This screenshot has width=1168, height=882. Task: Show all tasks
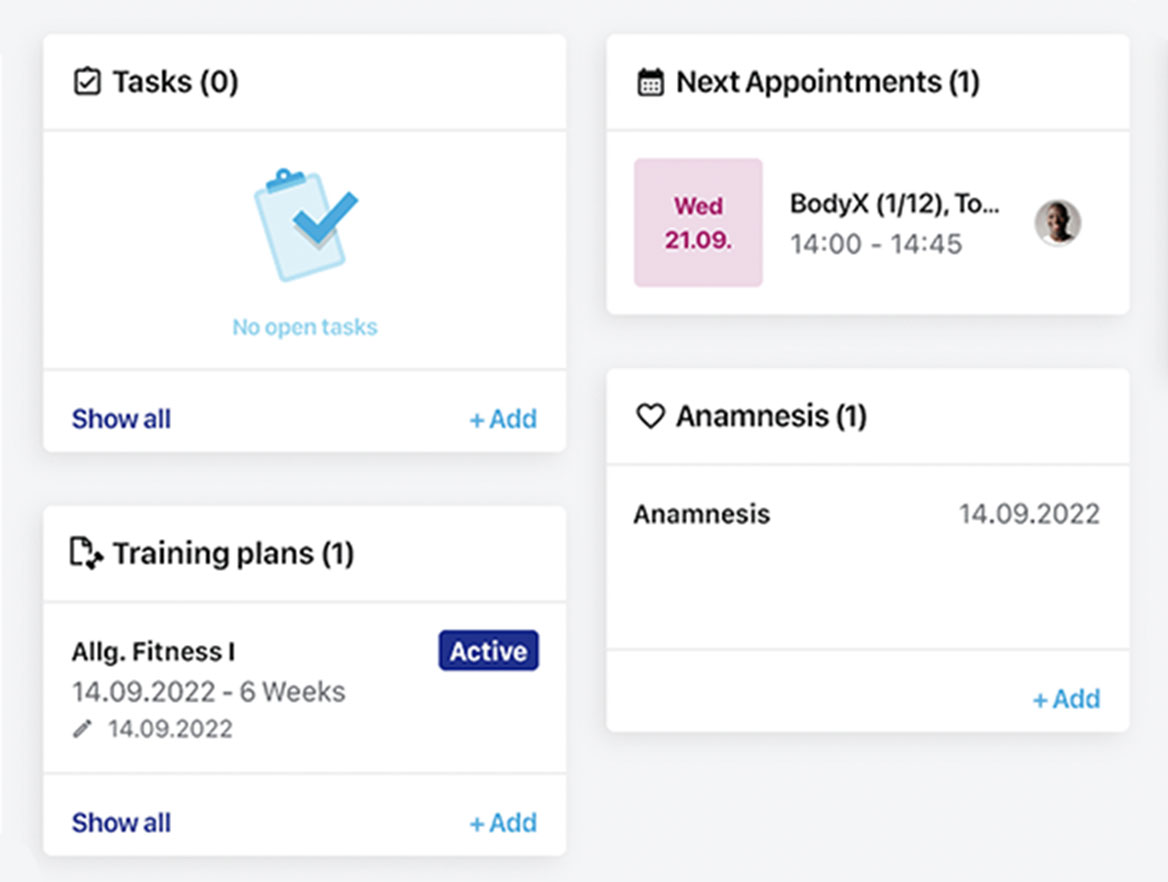click(x=121, y=418)
